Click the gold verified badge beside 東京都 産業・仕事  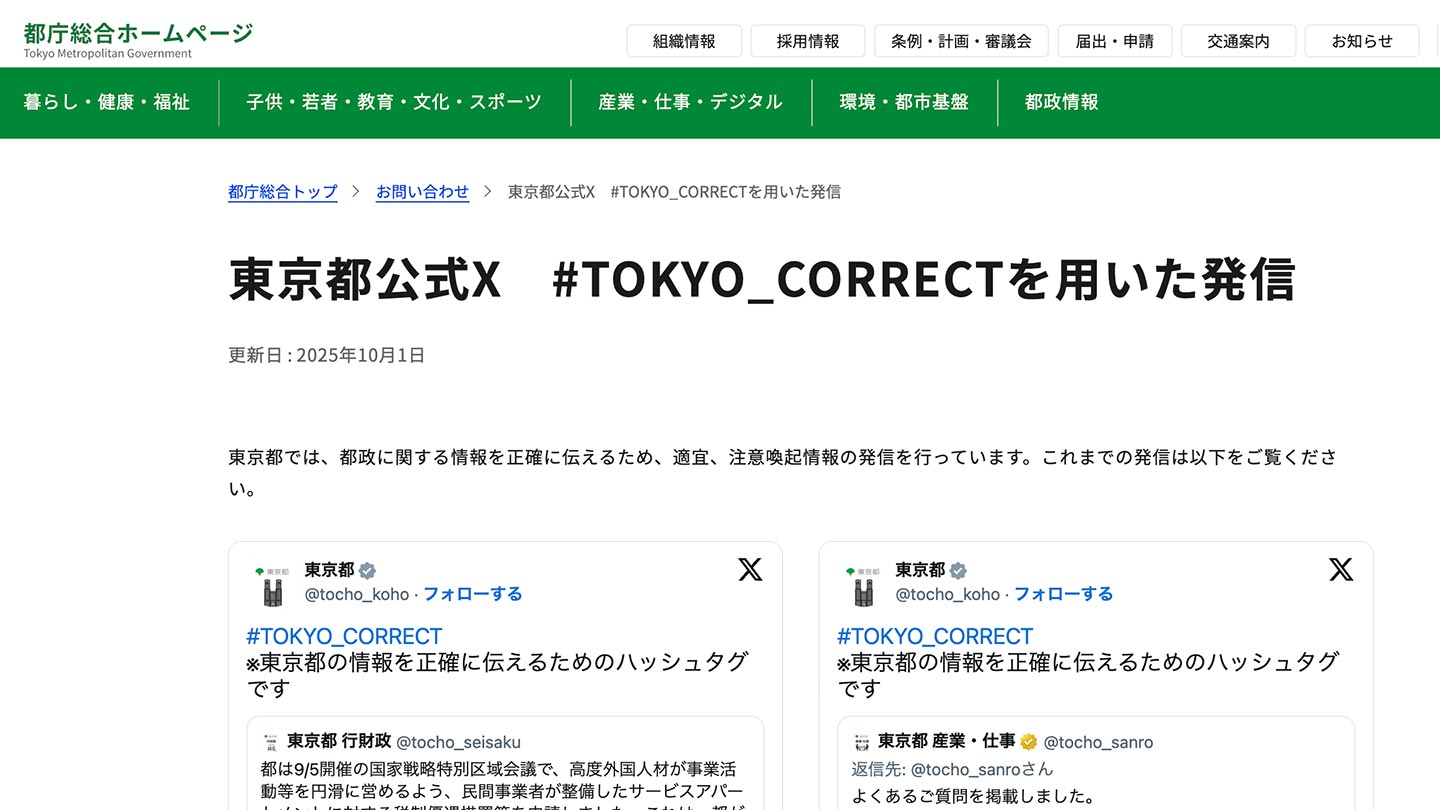1027,742
